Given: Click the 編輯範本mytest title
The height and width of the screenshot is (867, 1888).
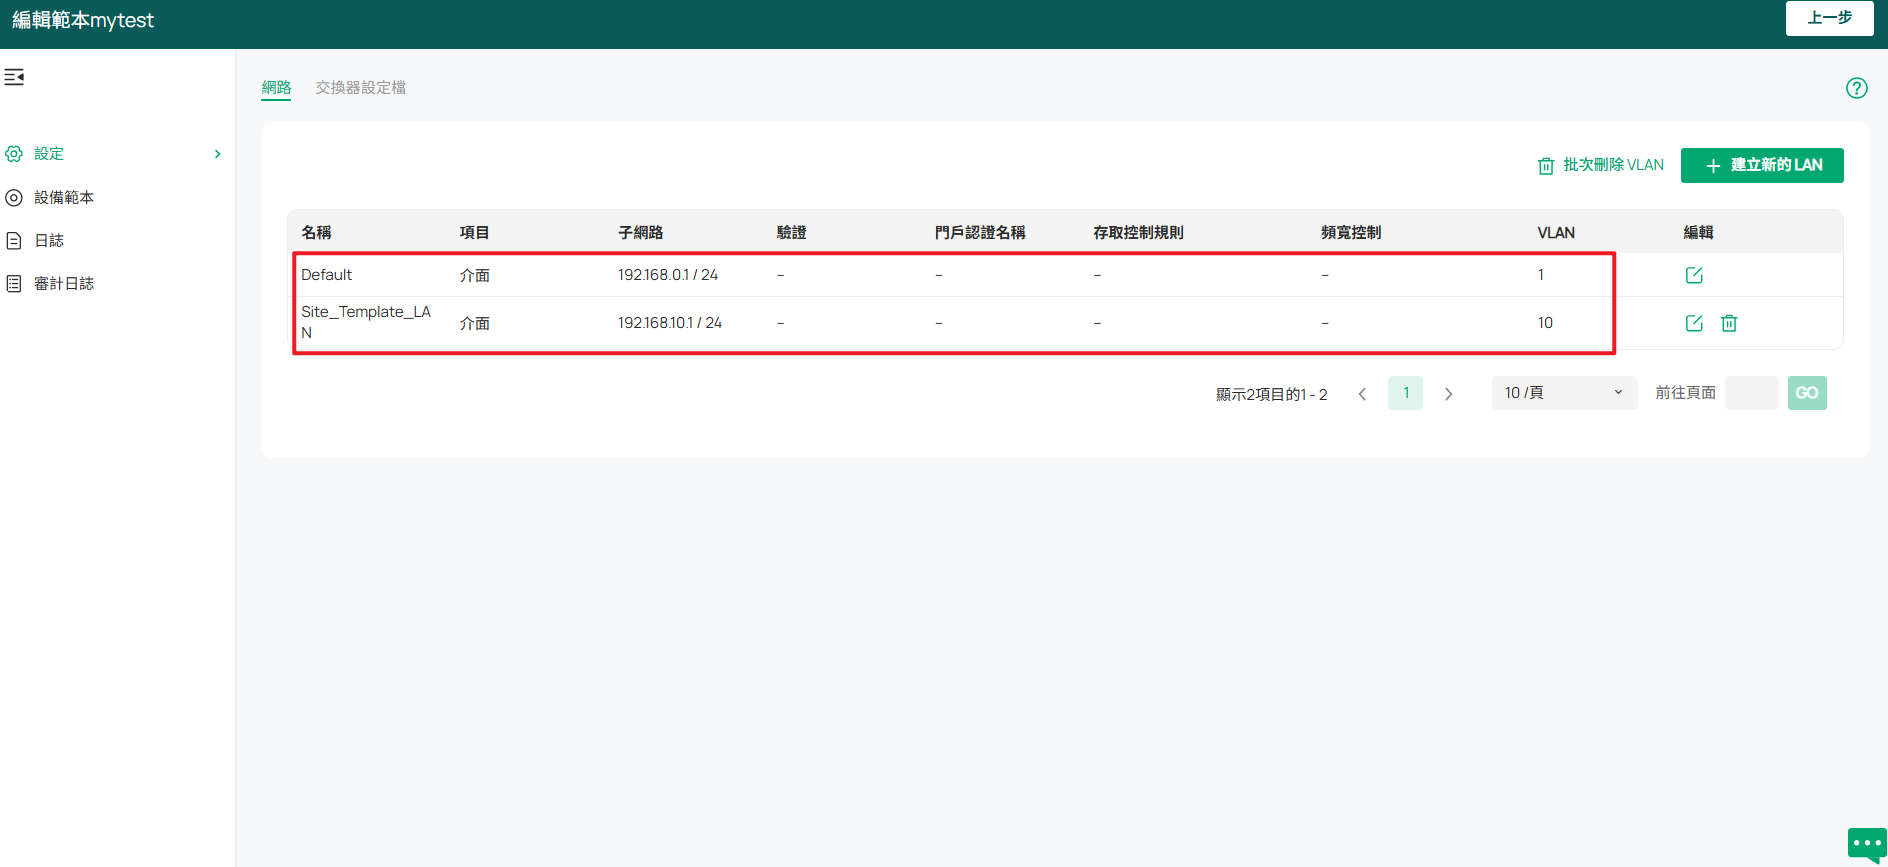Looking at the screenshot, I should tap(83, 20).
